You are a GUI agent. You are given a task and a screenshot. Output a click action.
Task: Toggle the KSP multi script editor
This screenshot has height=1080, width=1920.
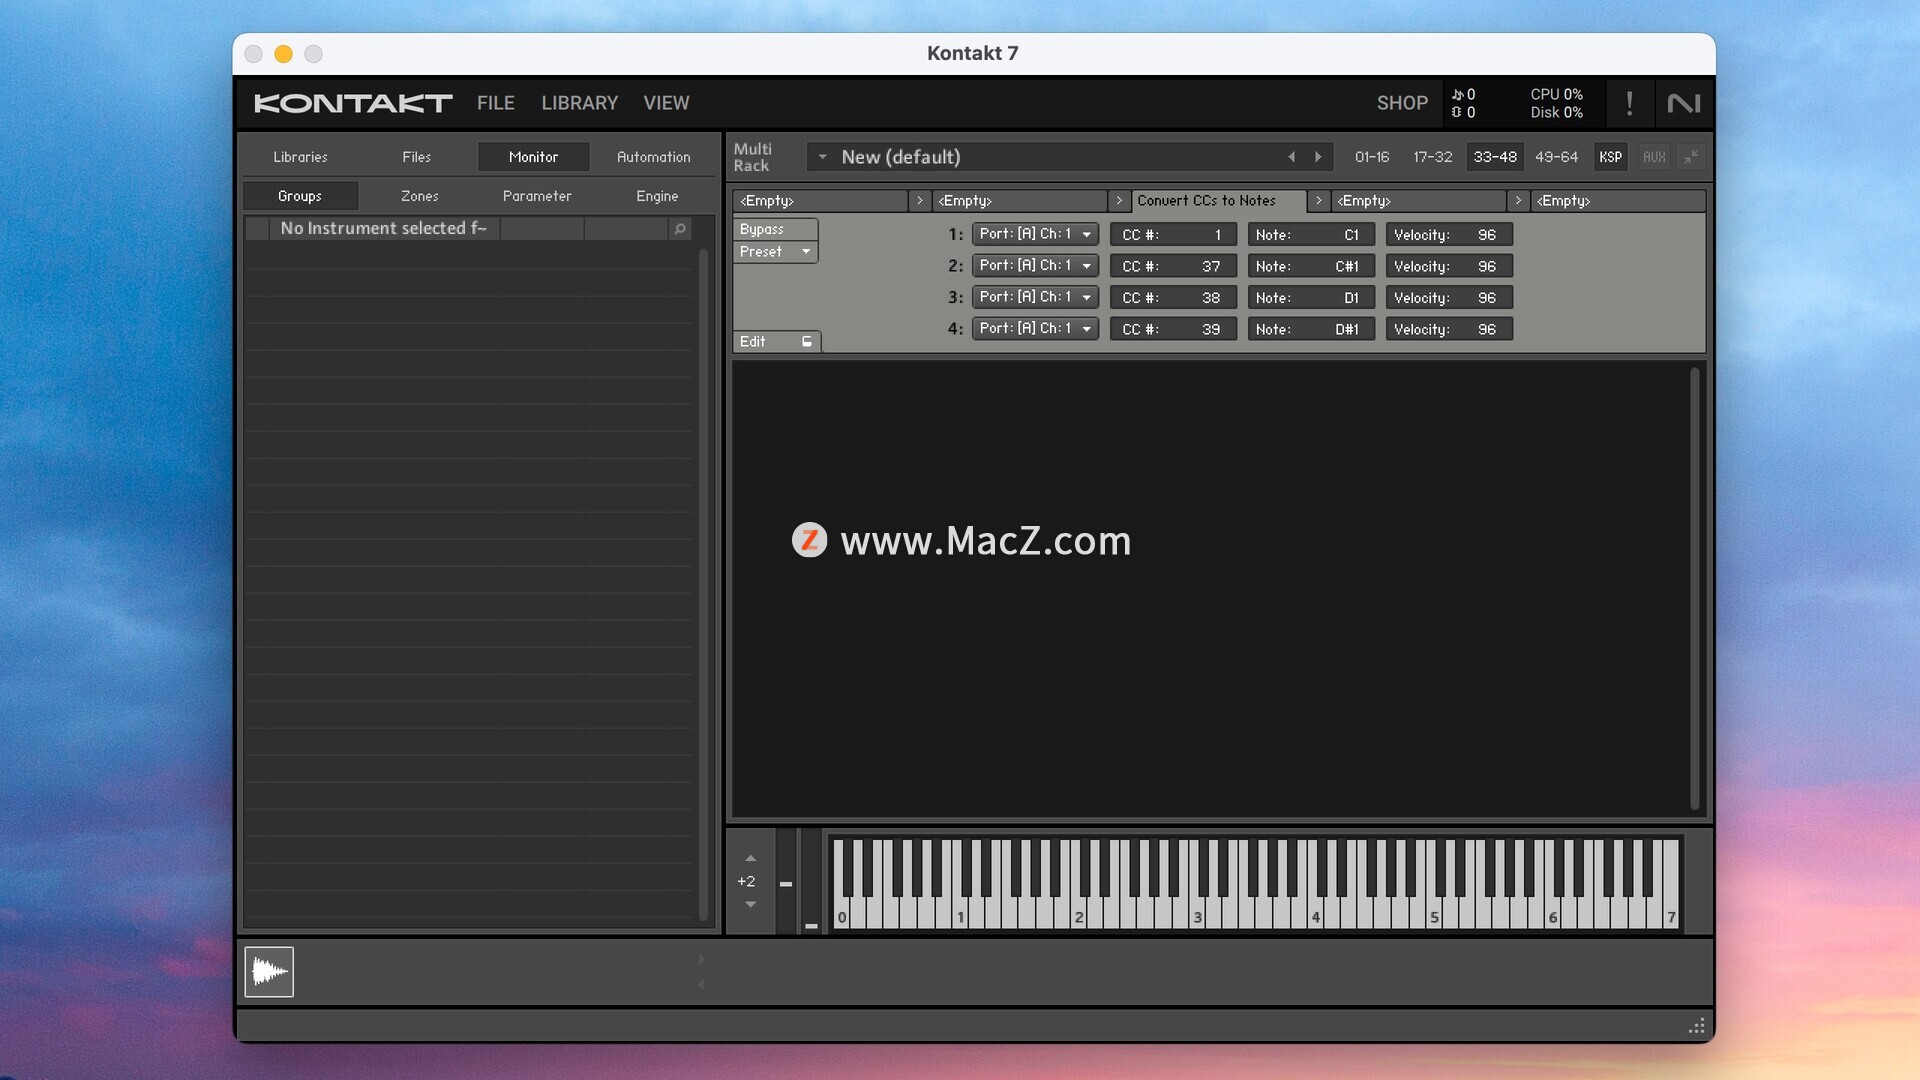coord(1610,157)
